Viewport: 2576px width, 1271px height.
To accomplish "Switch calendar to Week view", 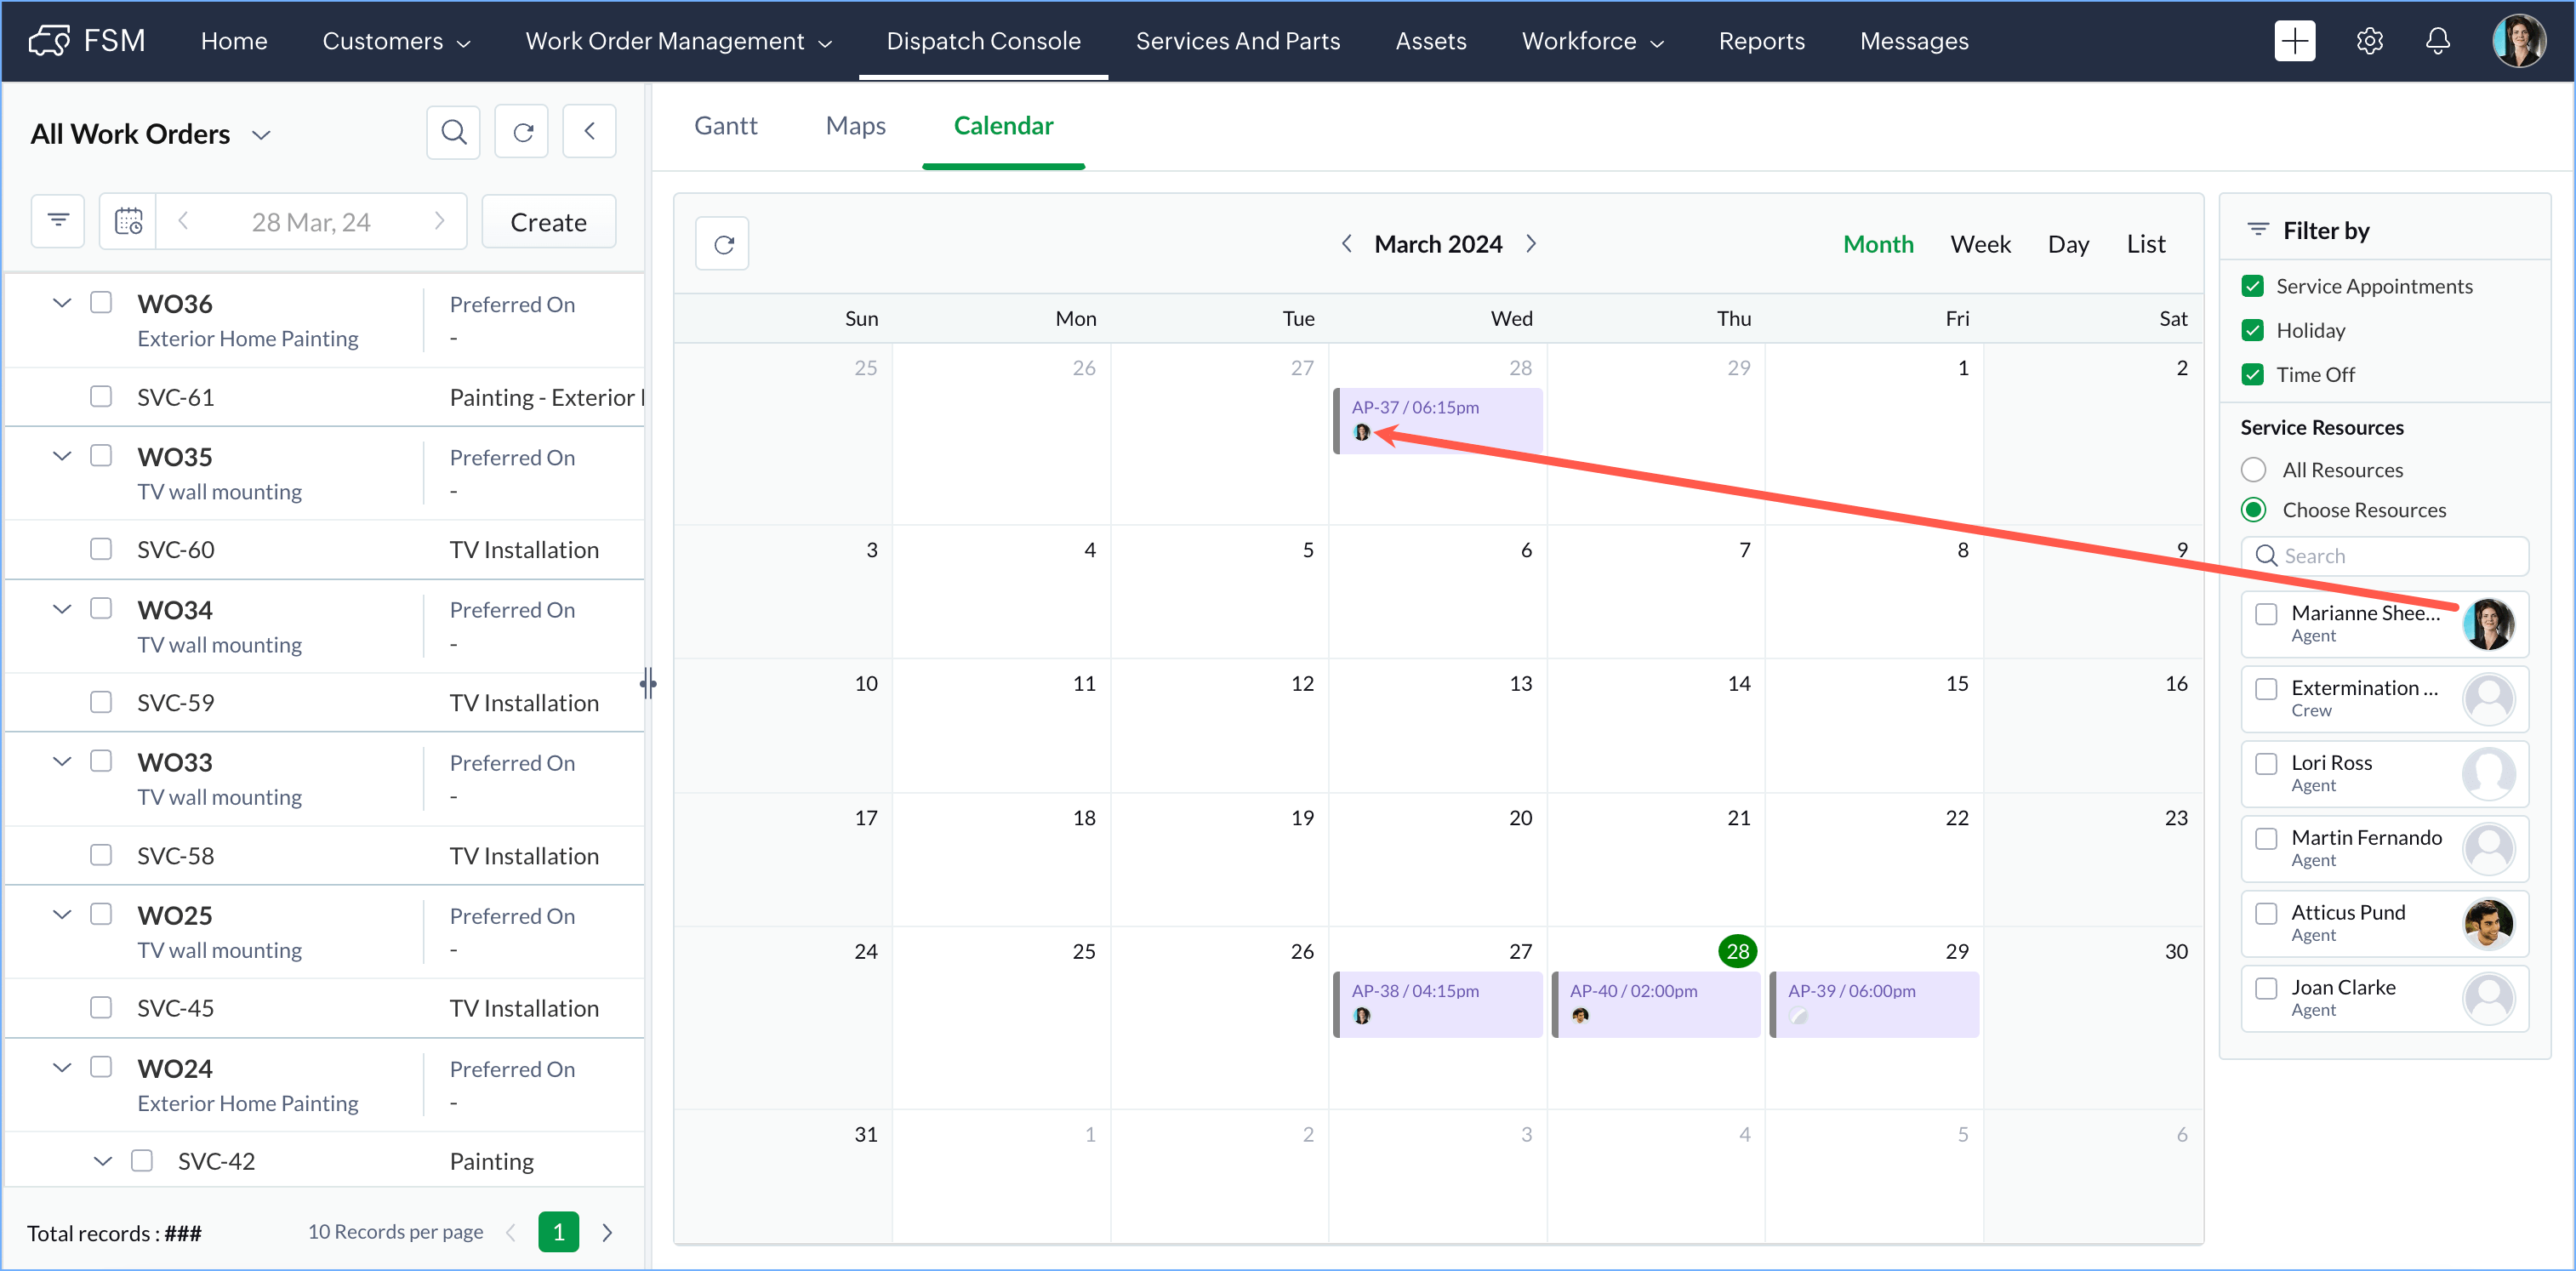I will [x=1979, y=244].
